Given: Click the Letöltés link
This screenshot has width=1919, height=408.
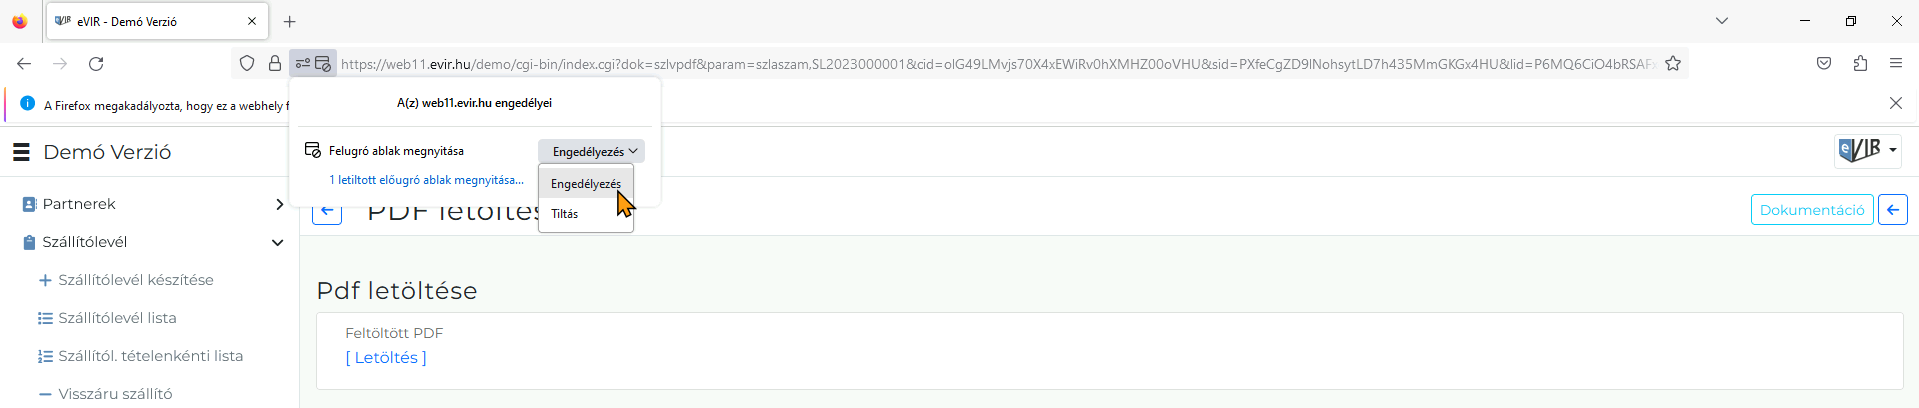Looking at the screenshot, I should [x=386, y=357].
